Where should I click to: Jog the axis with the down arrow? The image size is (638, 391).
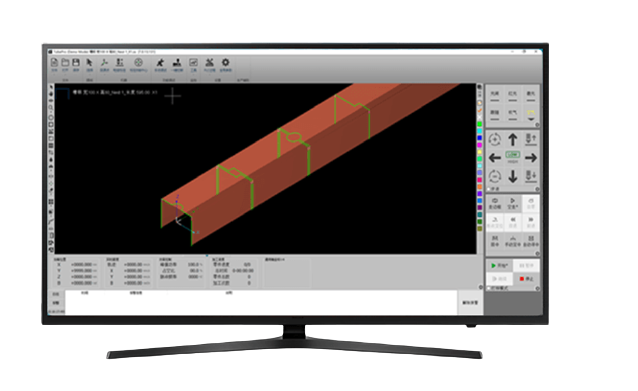513,176
